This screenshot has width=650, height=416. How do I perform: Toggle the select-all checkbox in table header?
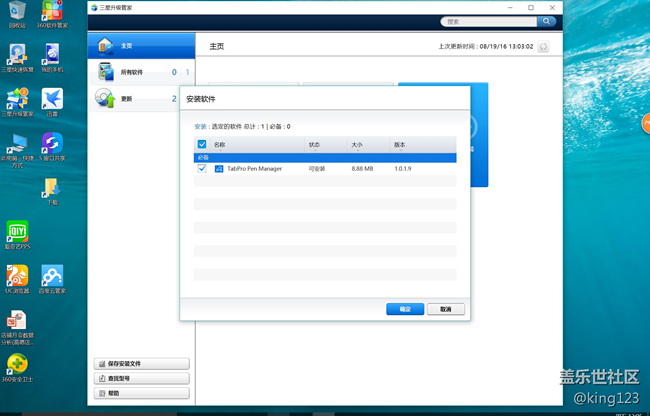[x=202, y=144]
